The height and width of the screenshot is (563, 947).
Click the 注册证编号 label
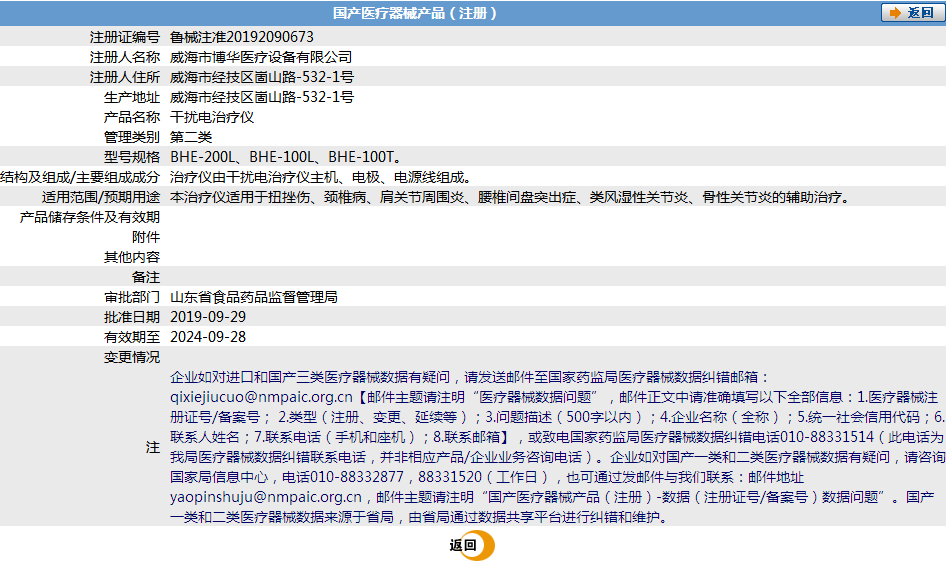click(x=125, y=37)
